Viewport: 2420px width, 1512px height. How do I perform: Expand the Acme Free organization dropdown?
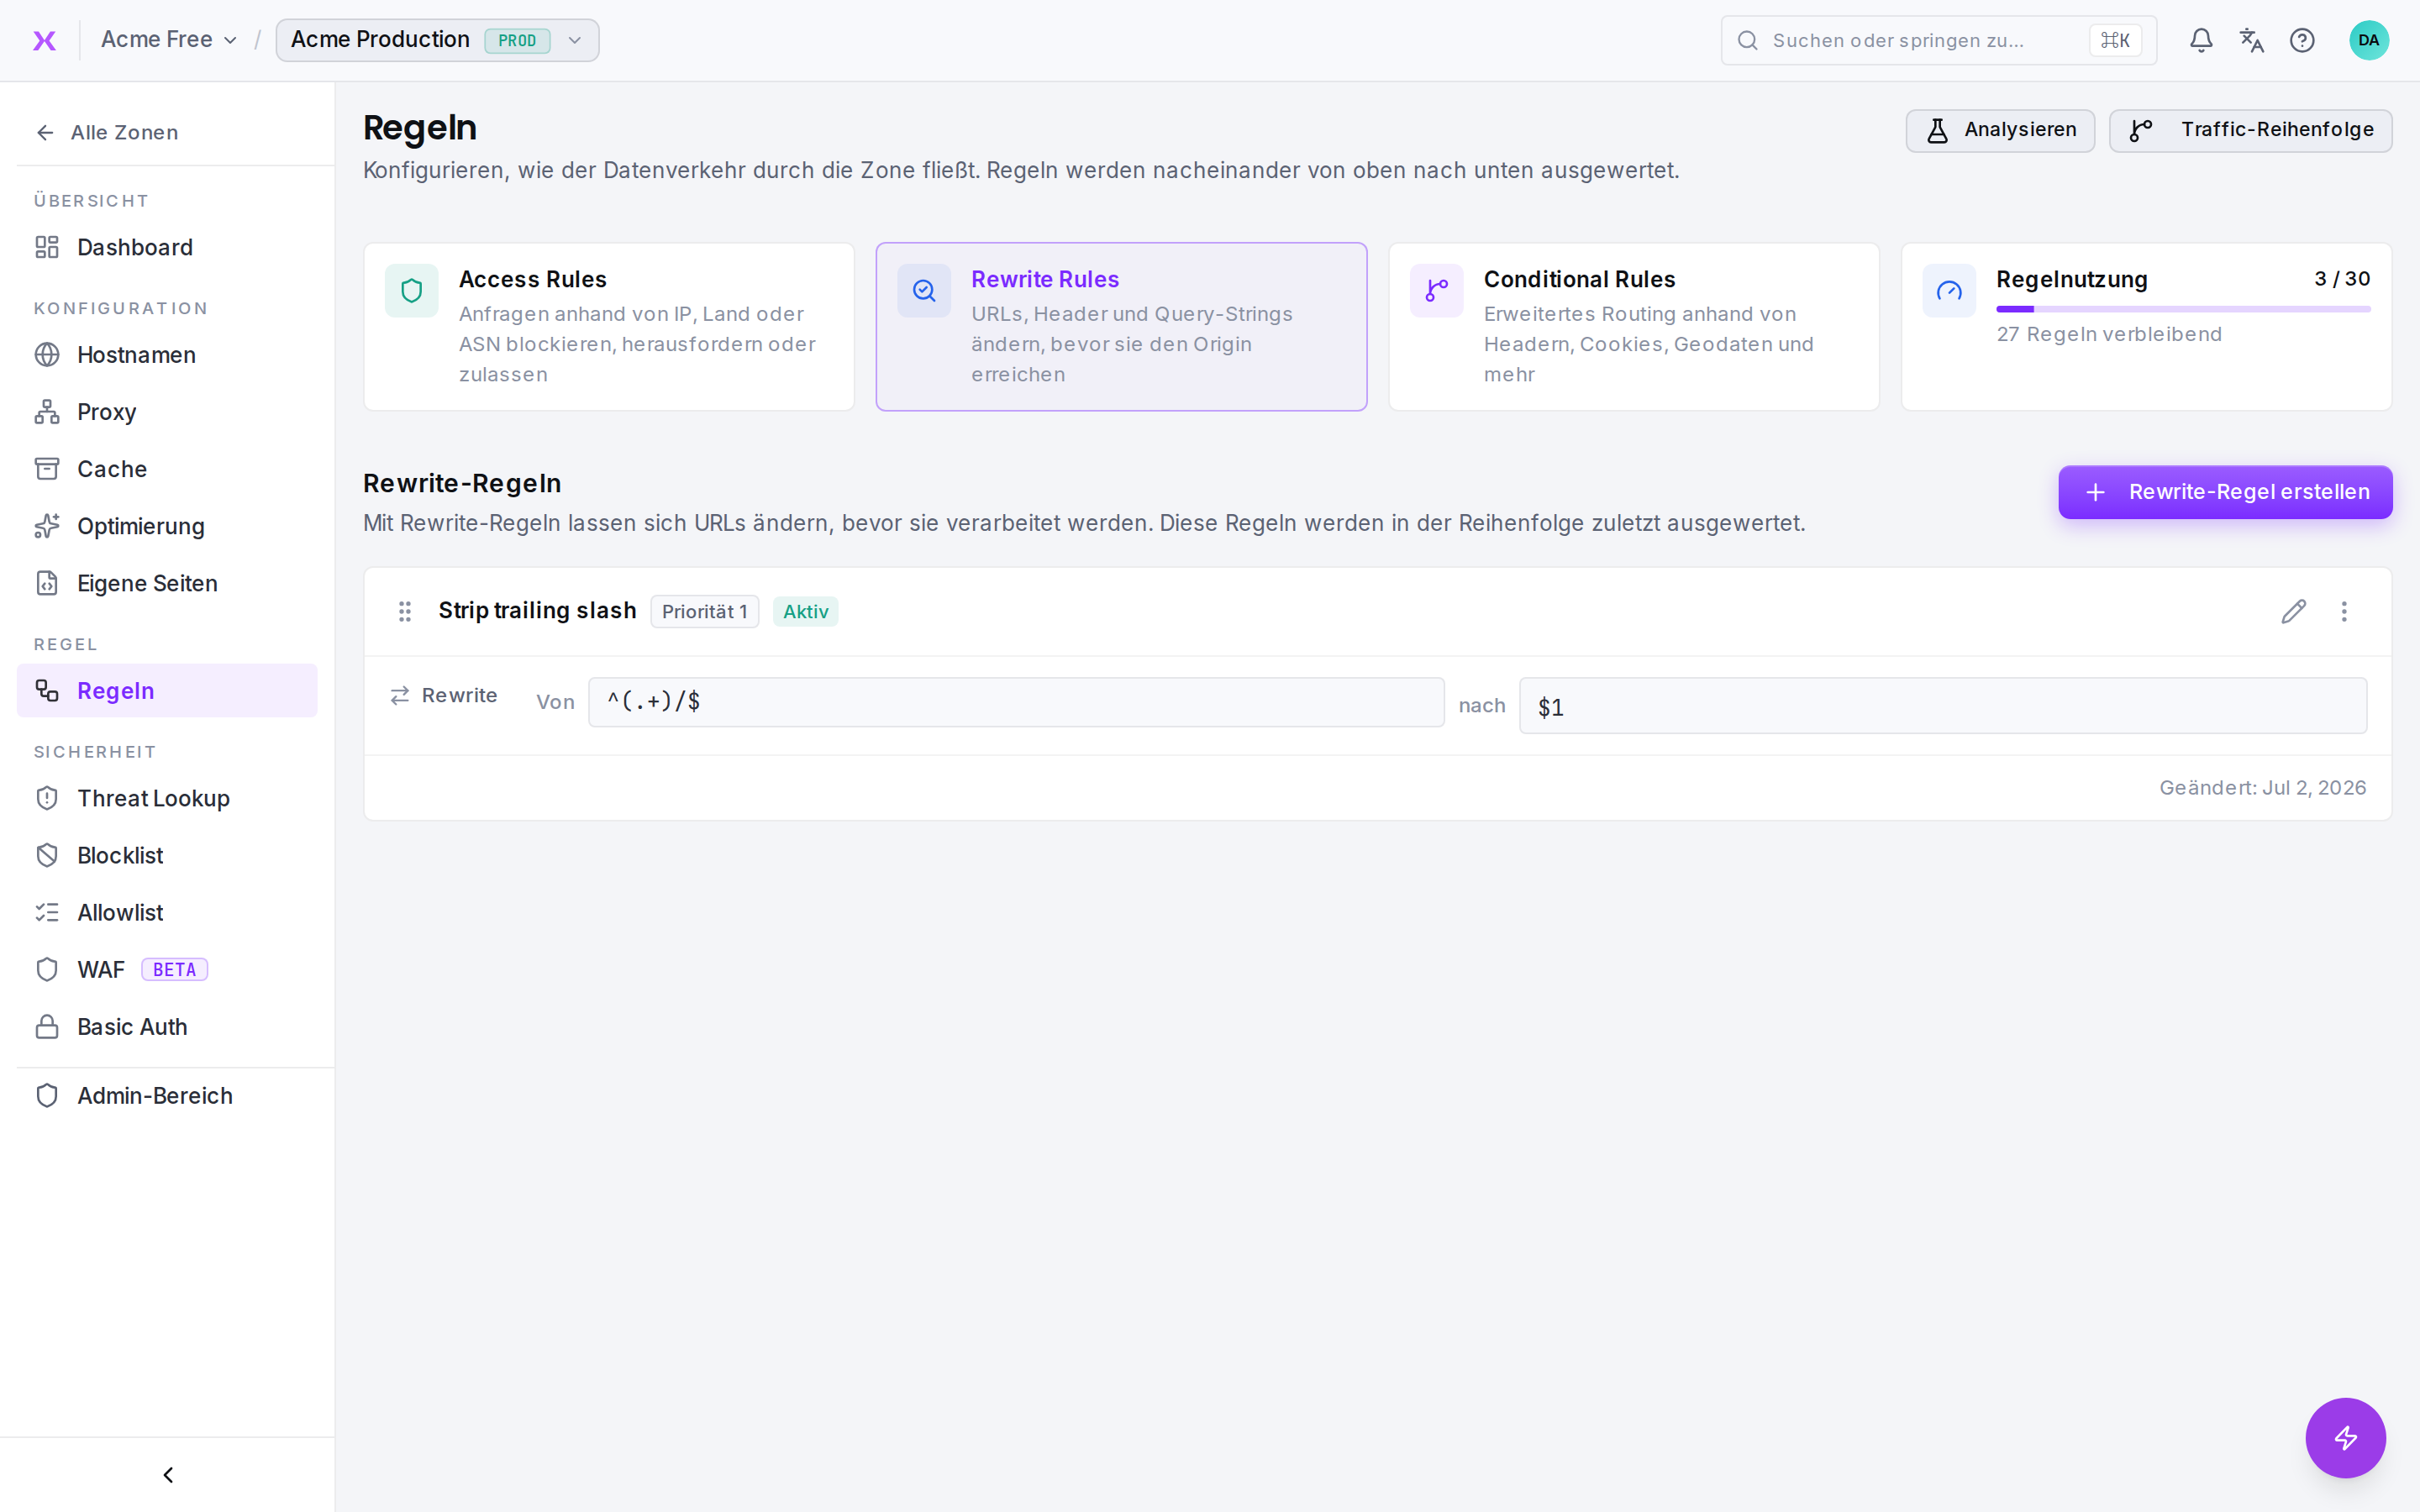pyautogui.click(x=169, y=40)
